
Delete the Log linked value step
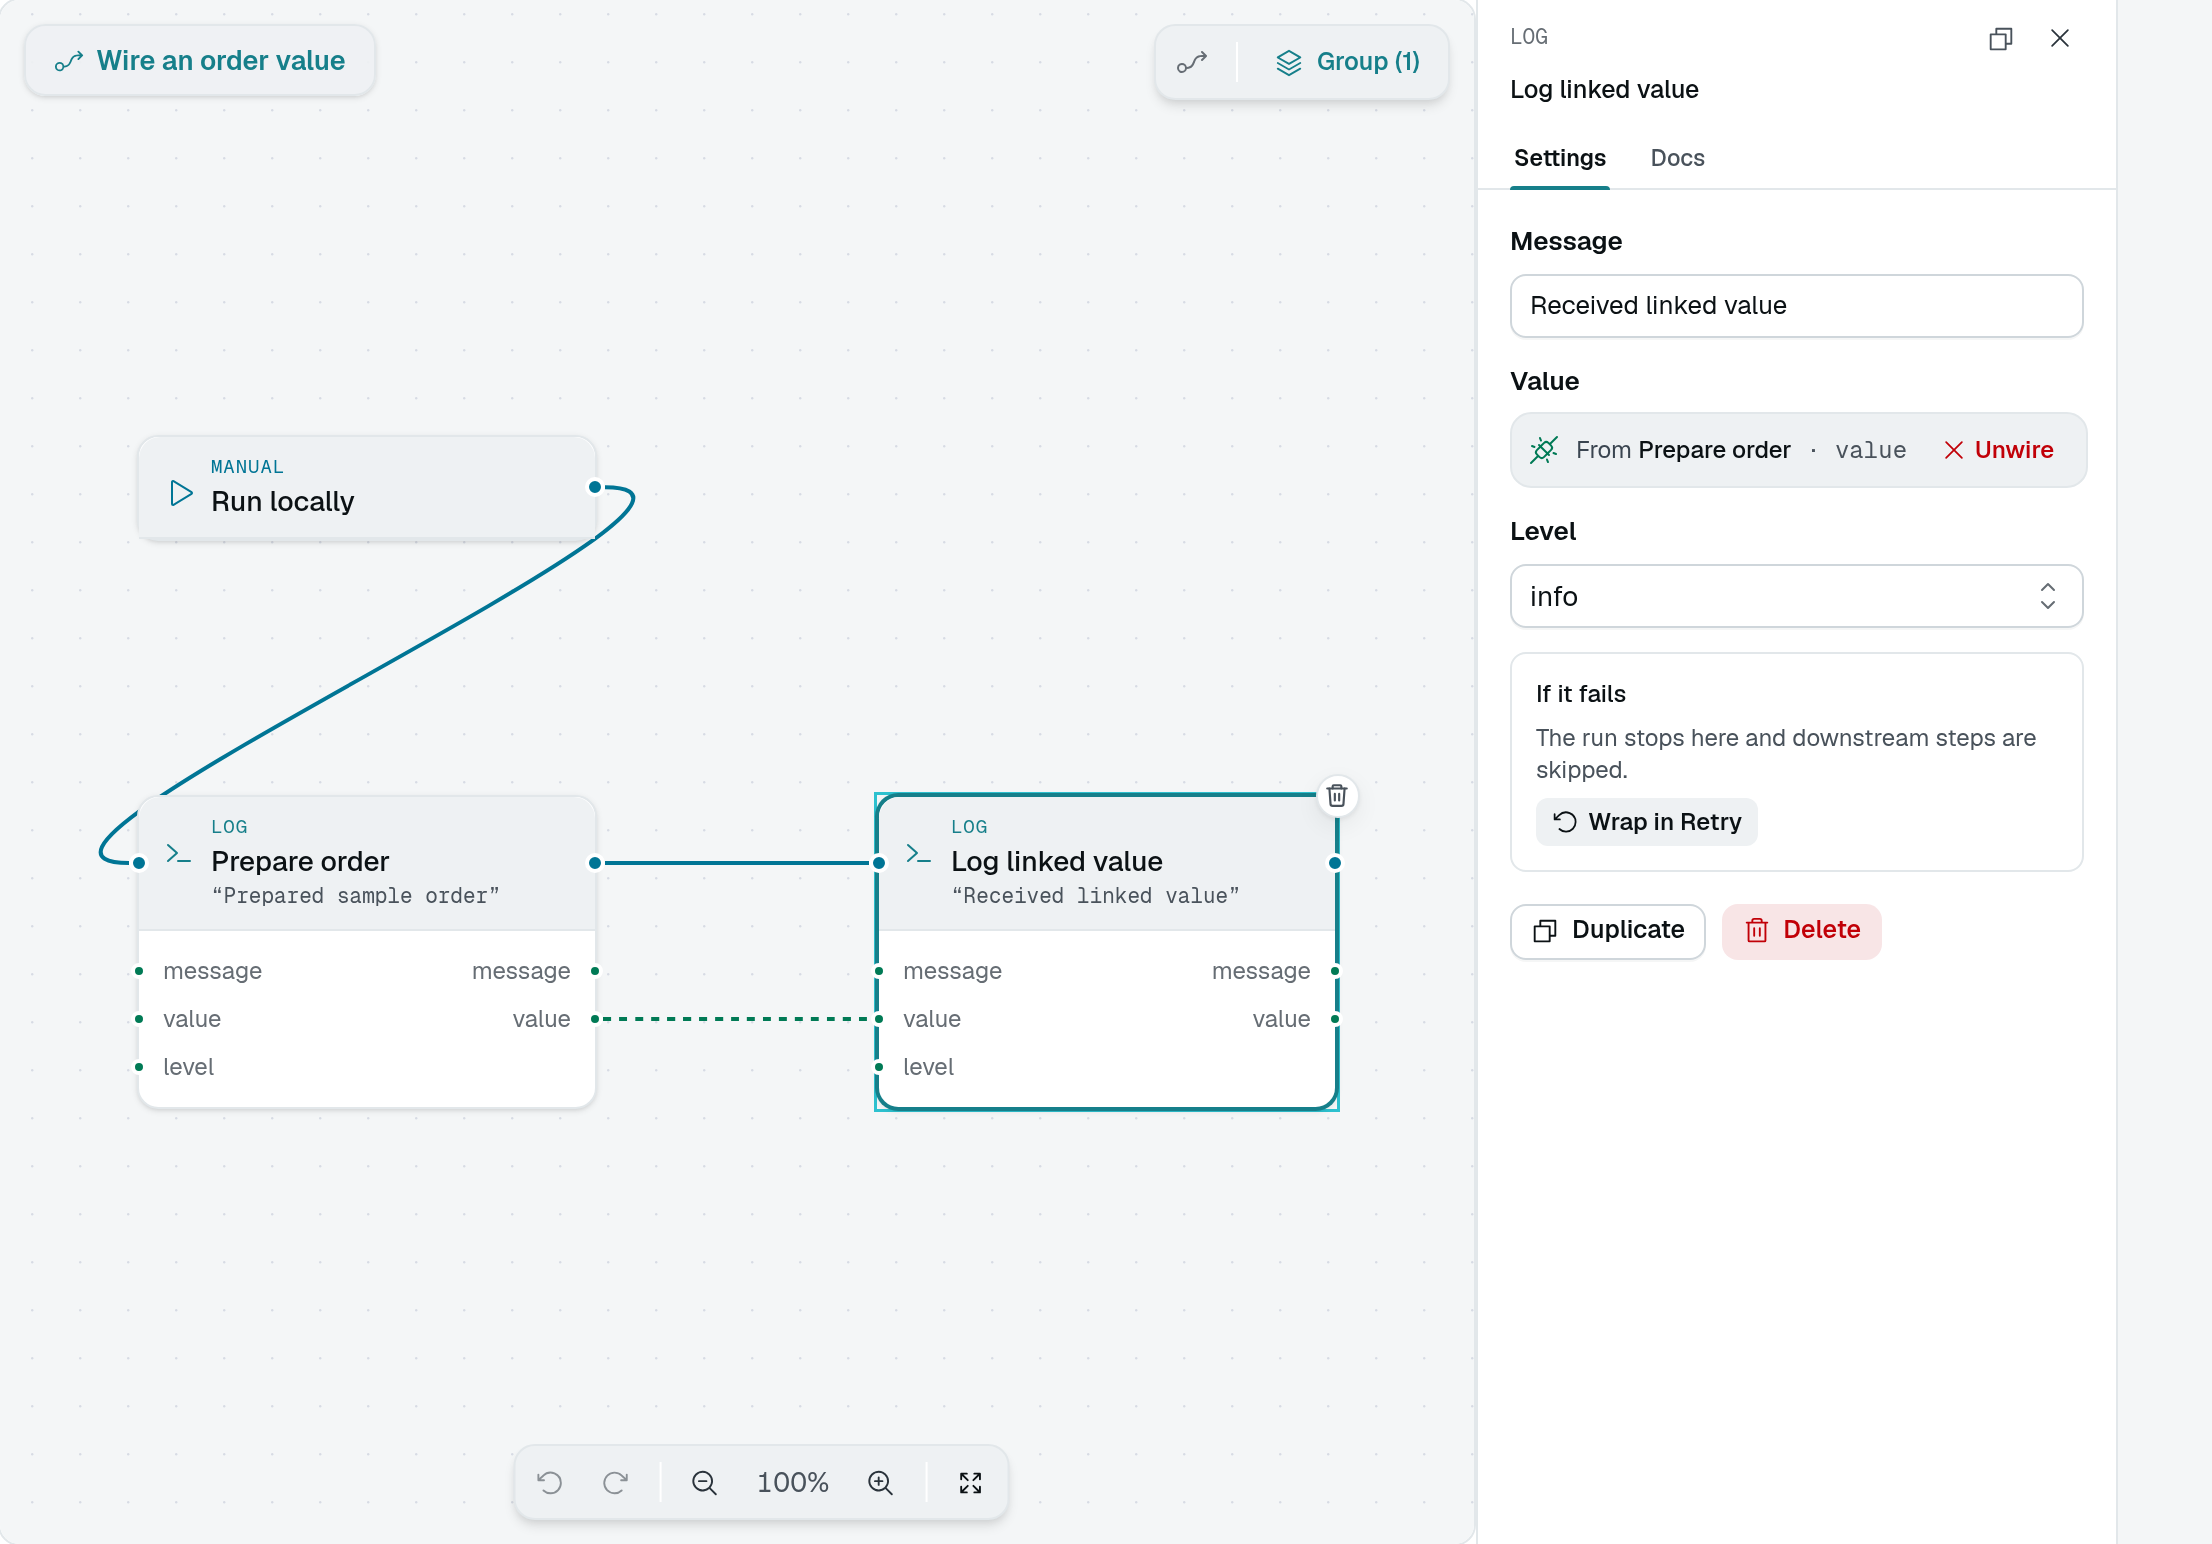pyautogui.click(x=1802, y=931)
